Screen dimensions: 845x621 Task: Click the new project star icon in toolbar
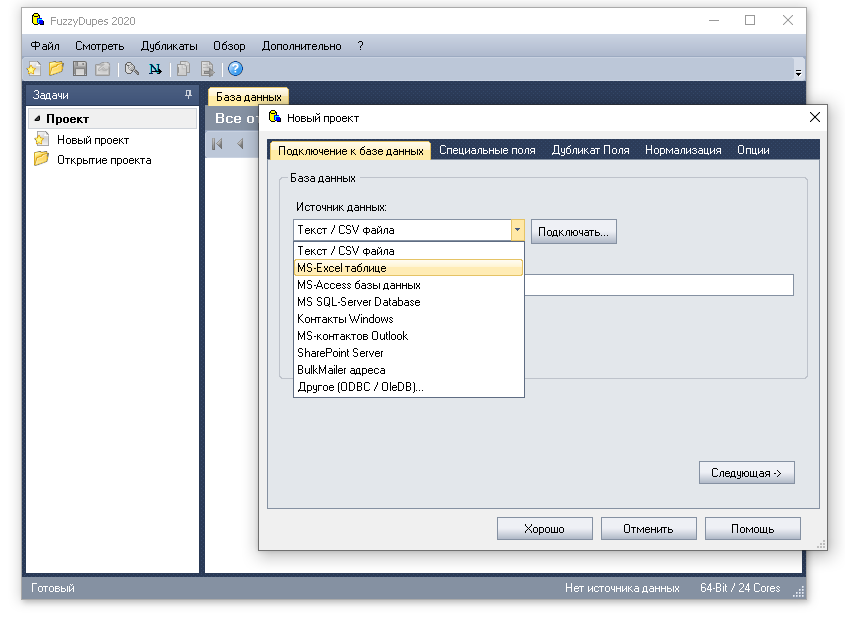(x=34, y=69)
